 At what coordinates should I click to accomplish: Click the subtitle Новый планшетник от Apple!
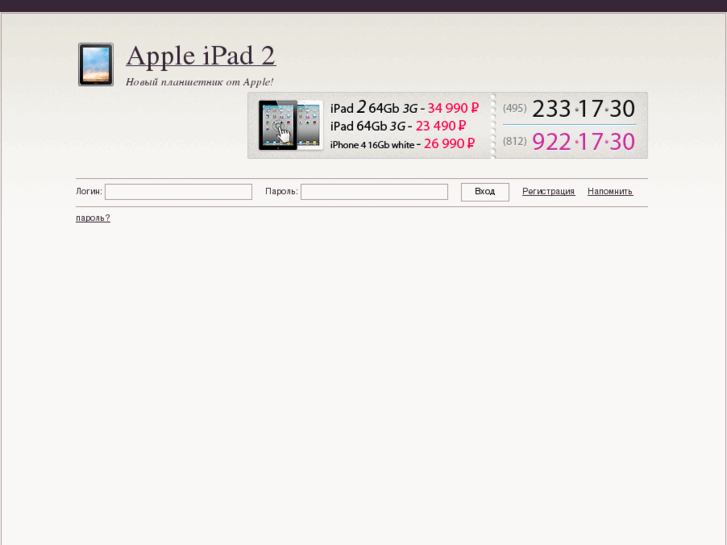coord(199,82)
